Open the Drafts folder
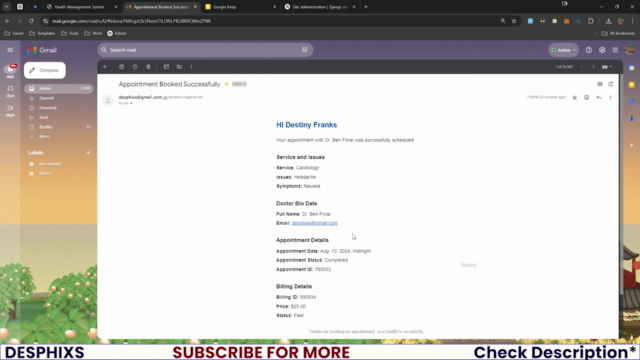The width and height of the screenshot is (640, 360). 58,127
